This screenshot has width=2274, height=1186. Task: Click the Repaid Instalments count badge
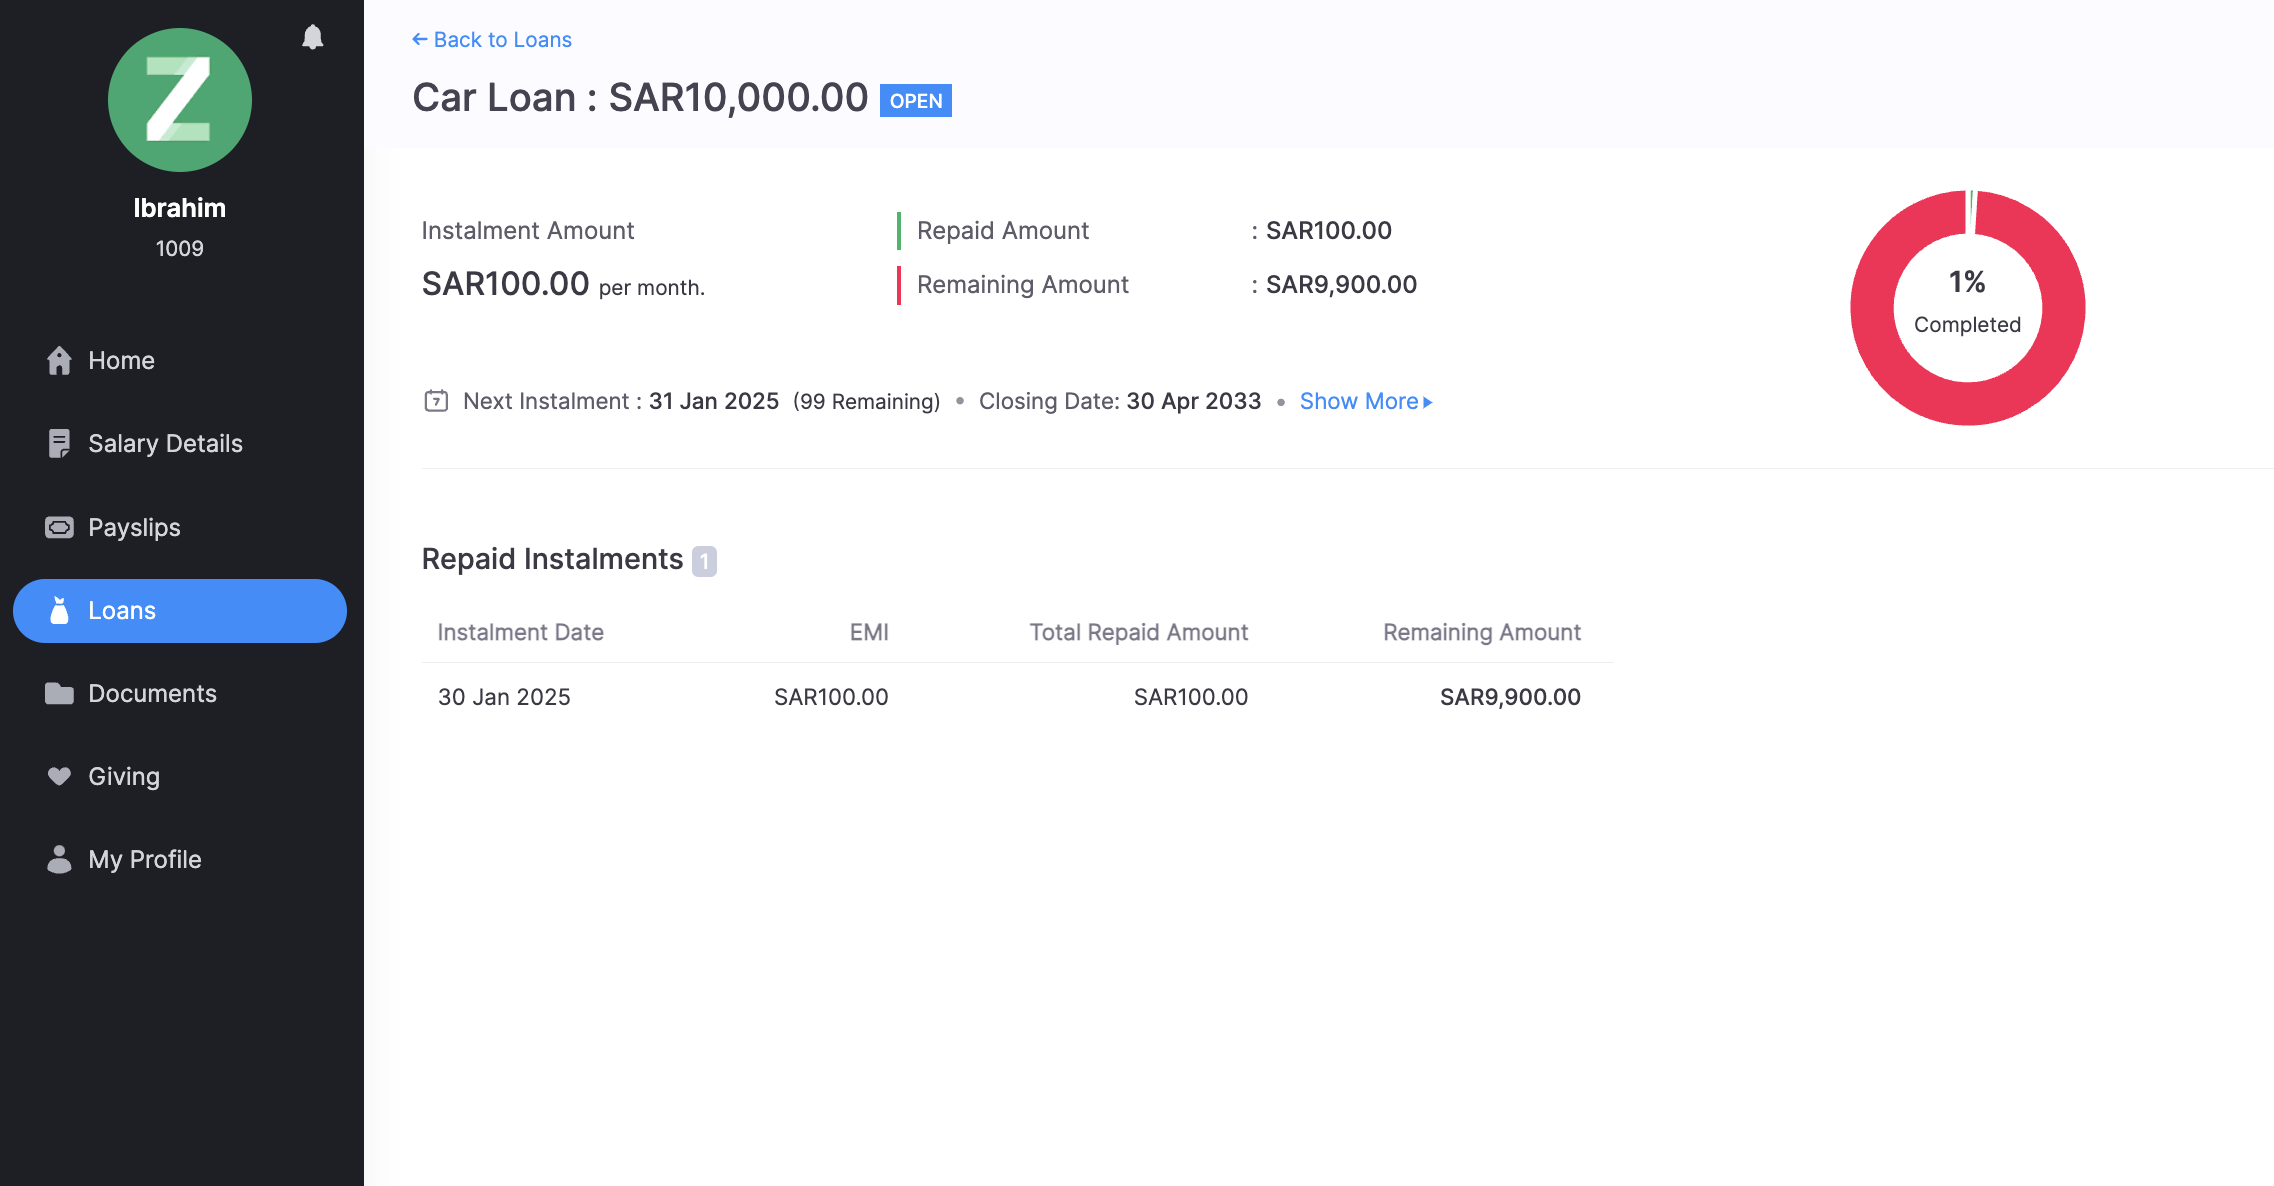[704, 561]
